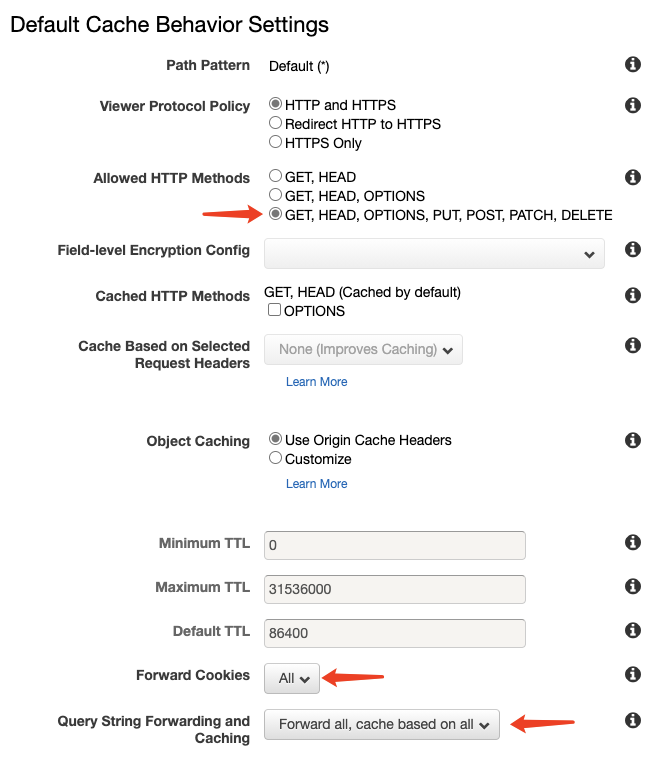
Task: Open Viewer Protocol Policy info icon
Action: tap(632, 105)
